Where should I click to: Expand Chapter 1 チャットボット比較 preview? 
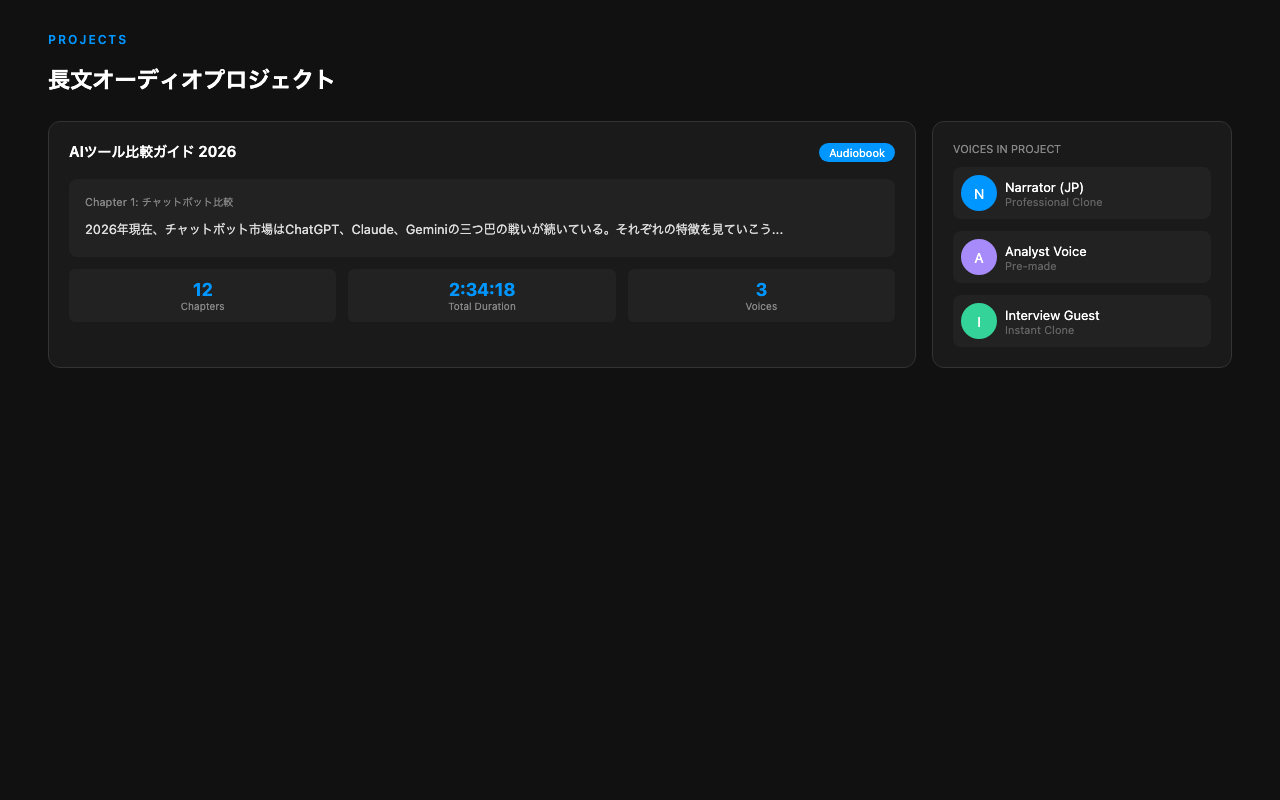point(482,217)
